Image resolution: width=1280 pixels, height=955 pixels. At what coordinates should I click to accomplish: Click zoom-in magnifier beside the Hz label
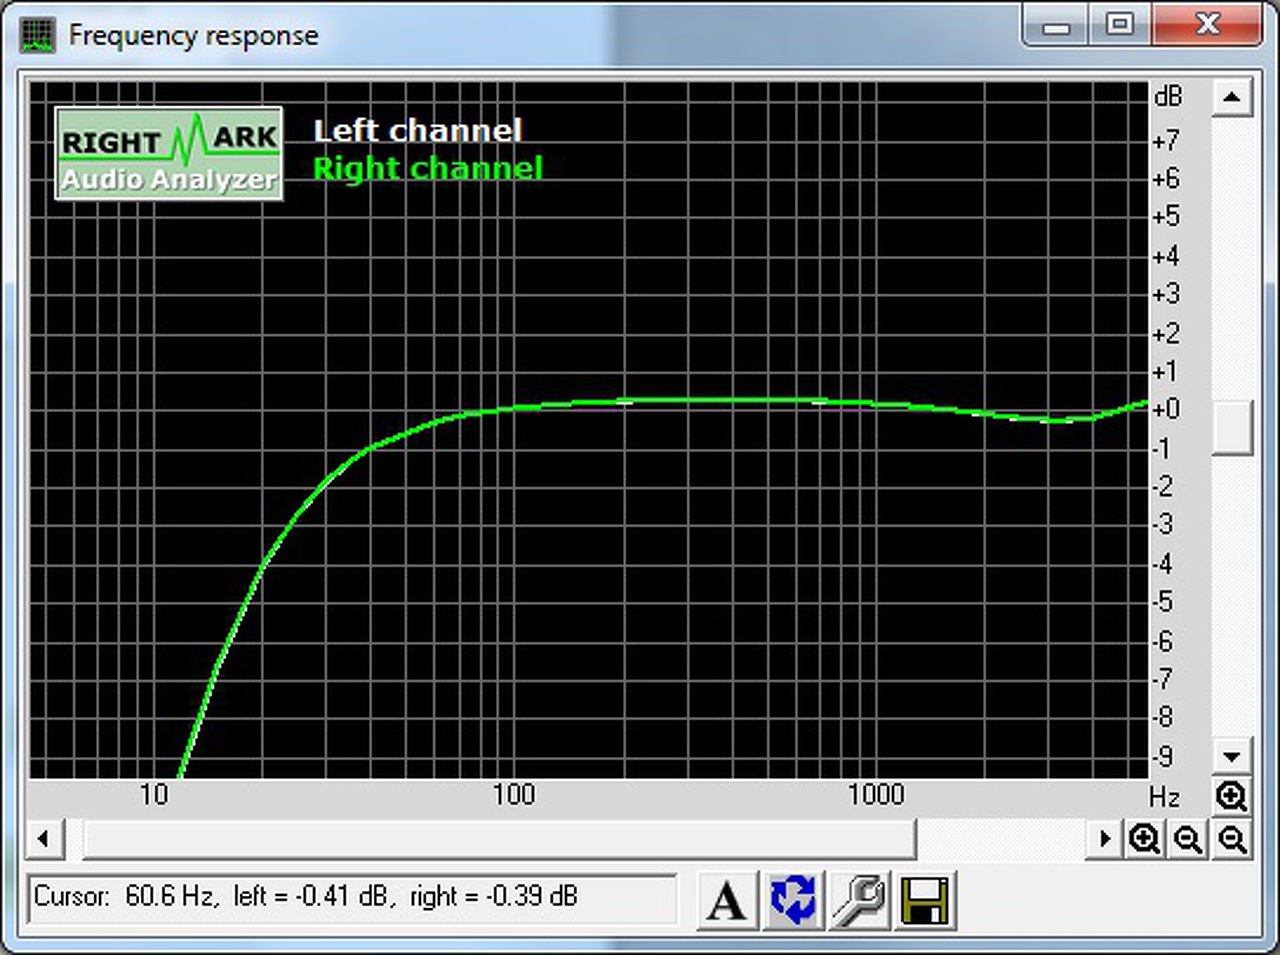(x=1231, y=797)
